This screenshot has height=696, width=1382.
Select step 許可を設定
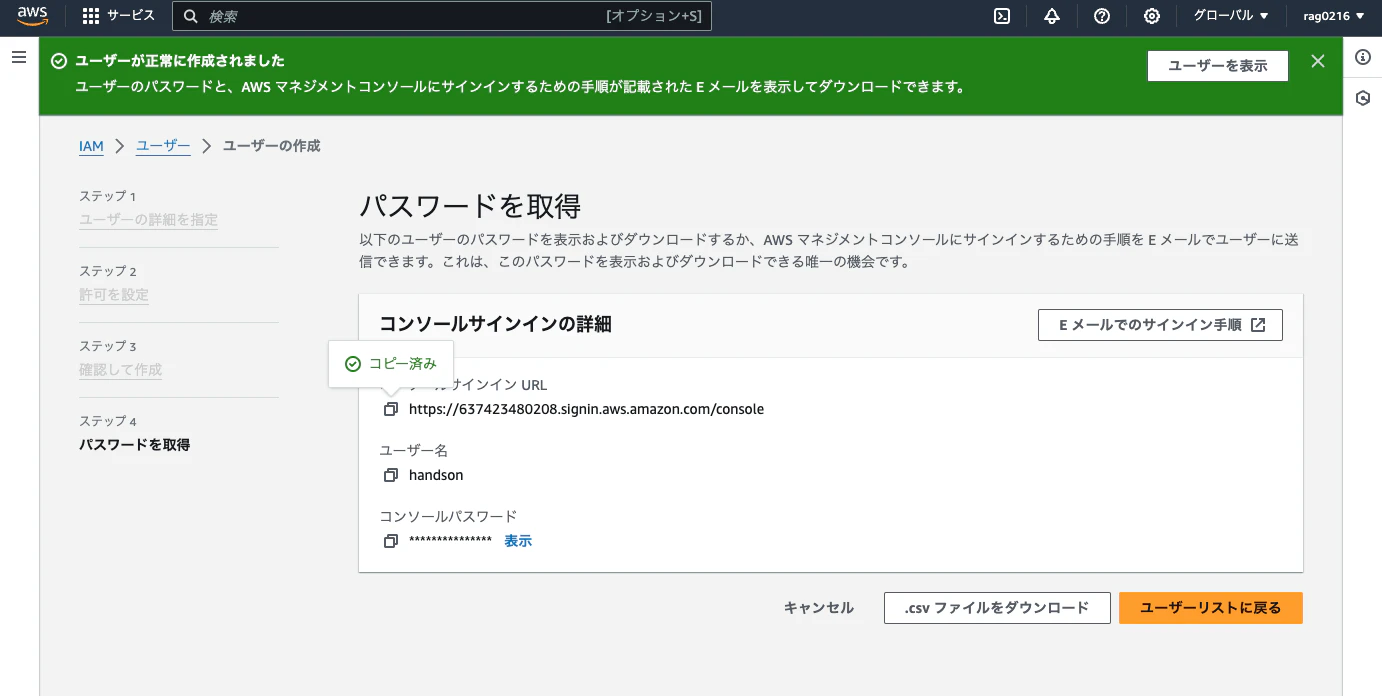[114, 295]
